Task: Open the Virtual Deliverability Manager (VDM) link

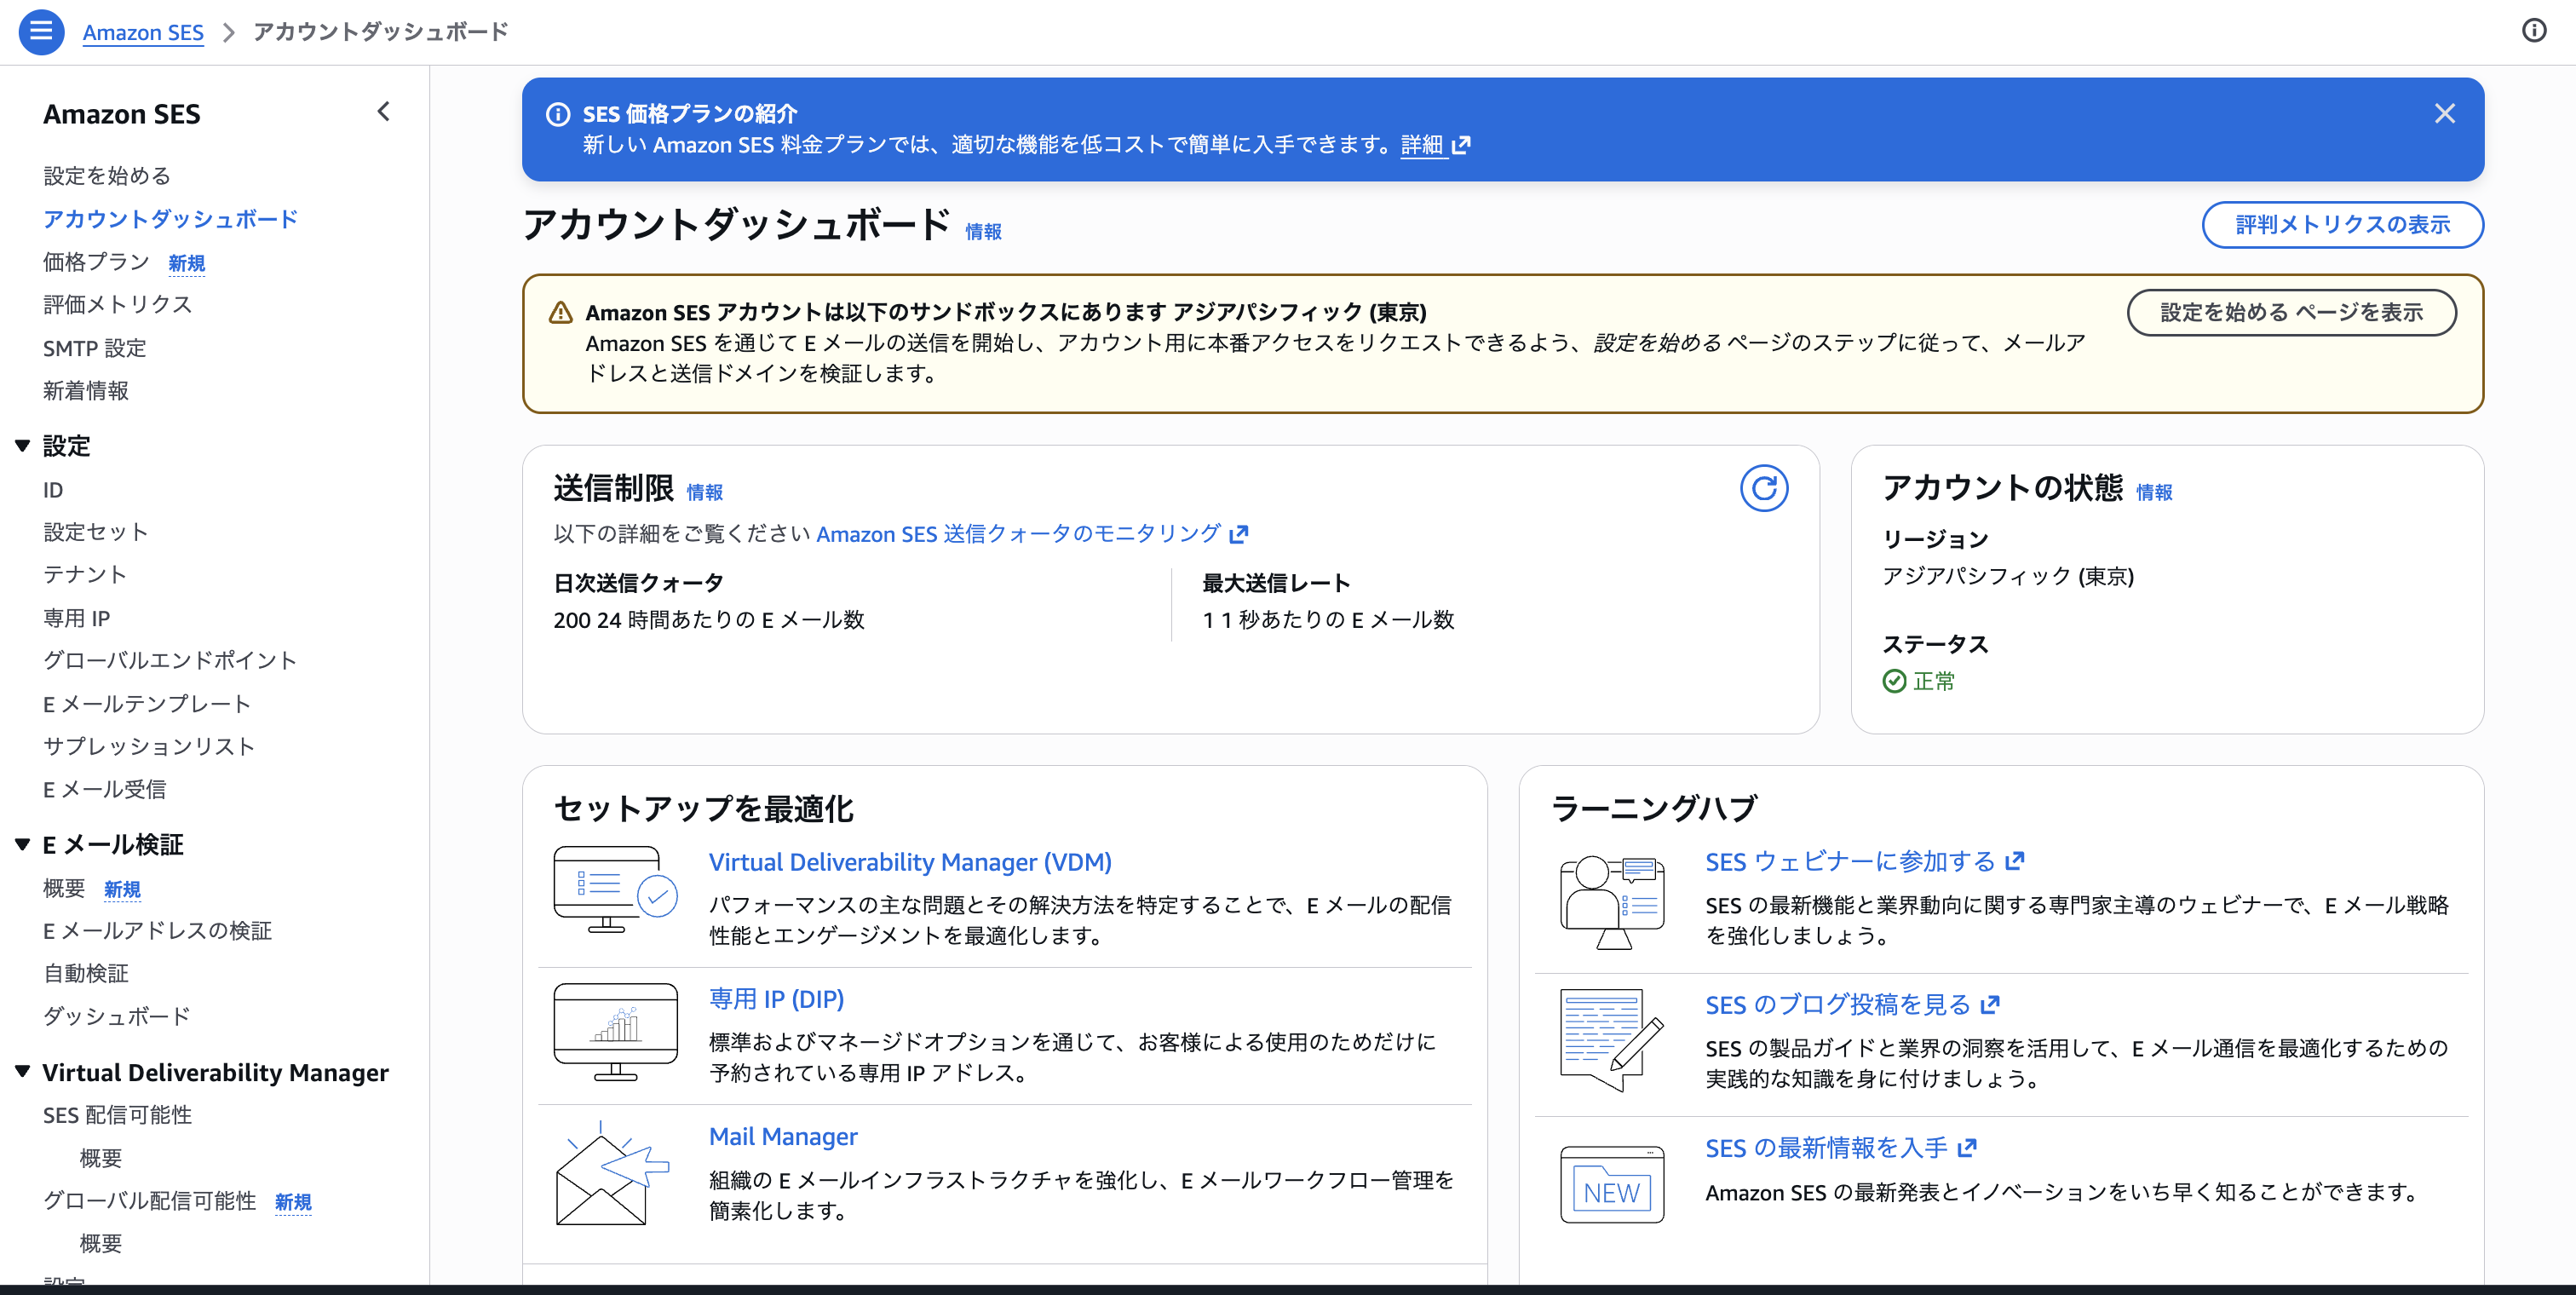Action: click(x=910, y=862)
